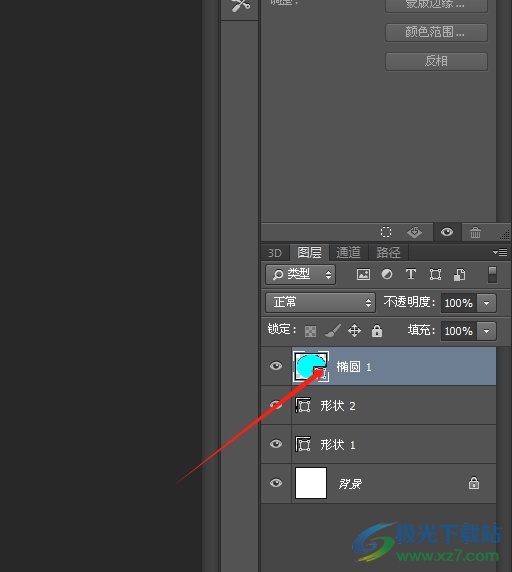Open the Color Range button
Viewport: 512px width, 572px height.
[436, 32]
